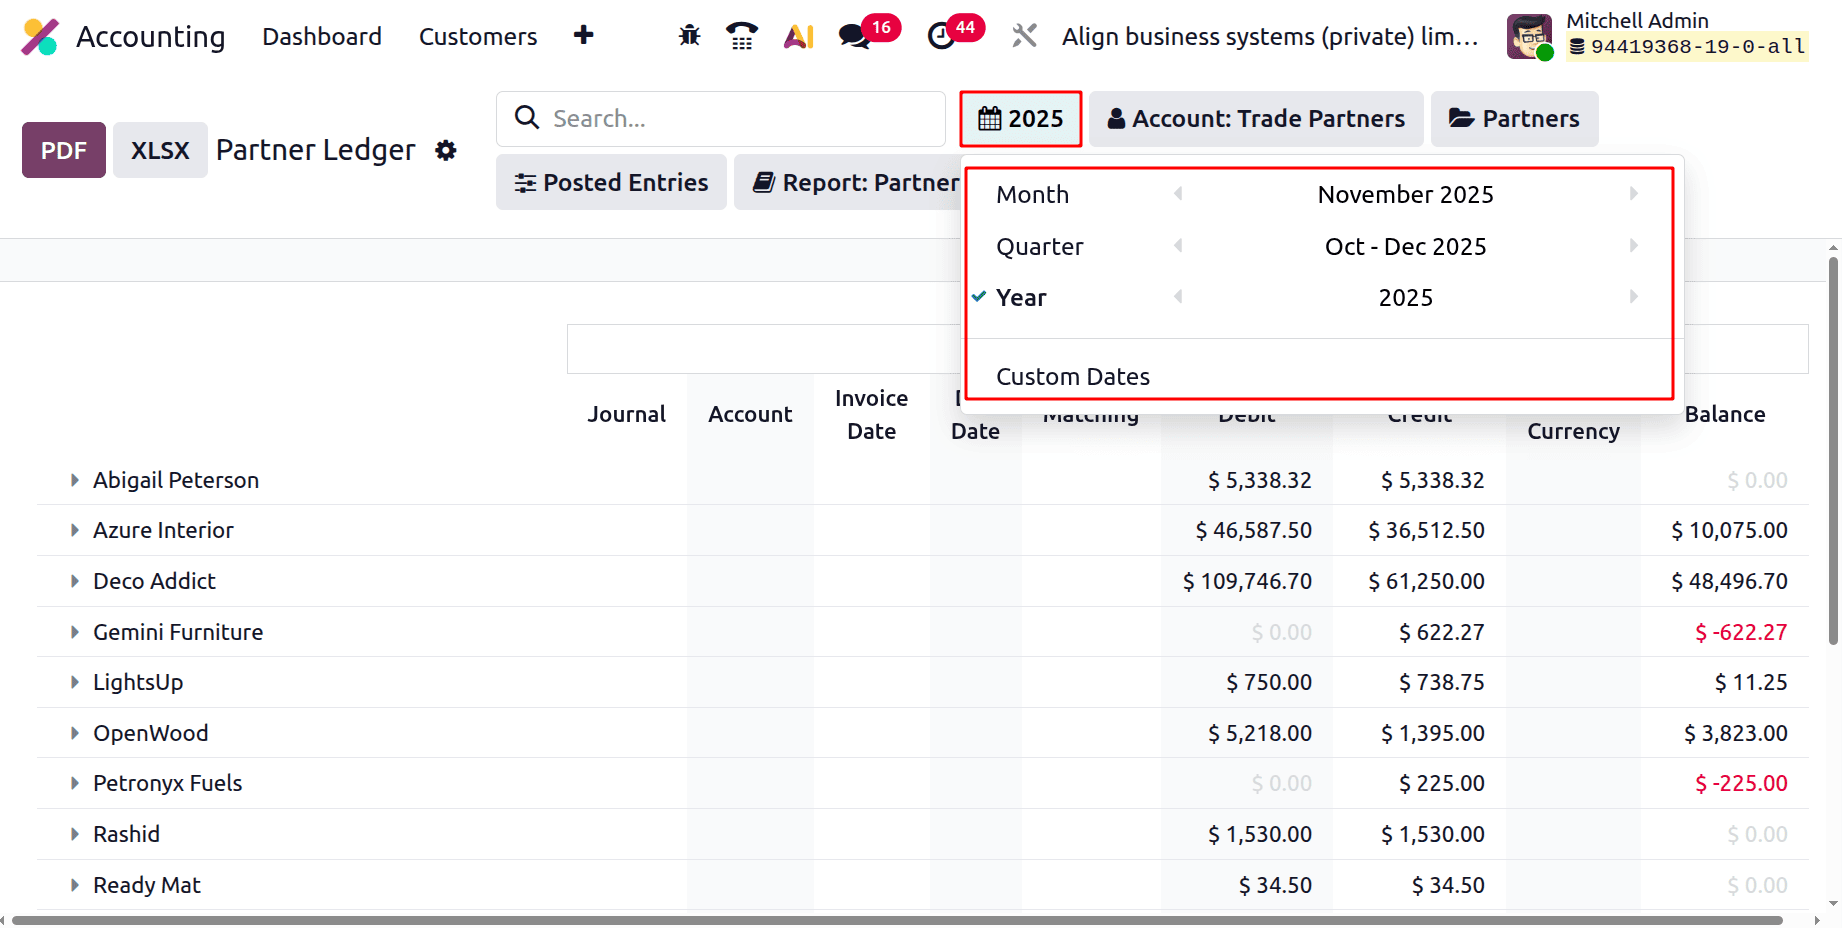Select the checked Year period option
Image resolution: width=1842 pixels, height=928 pixels.
click(1020, 297)
